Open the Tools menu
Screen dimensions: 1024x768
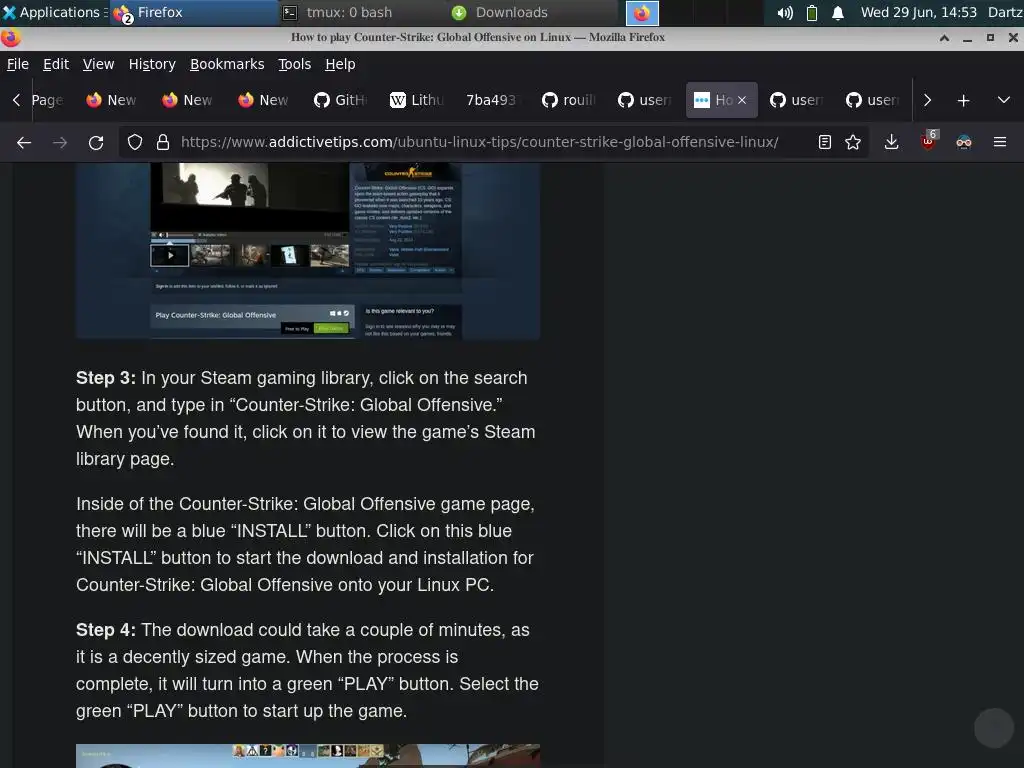(x=294, y=64)
